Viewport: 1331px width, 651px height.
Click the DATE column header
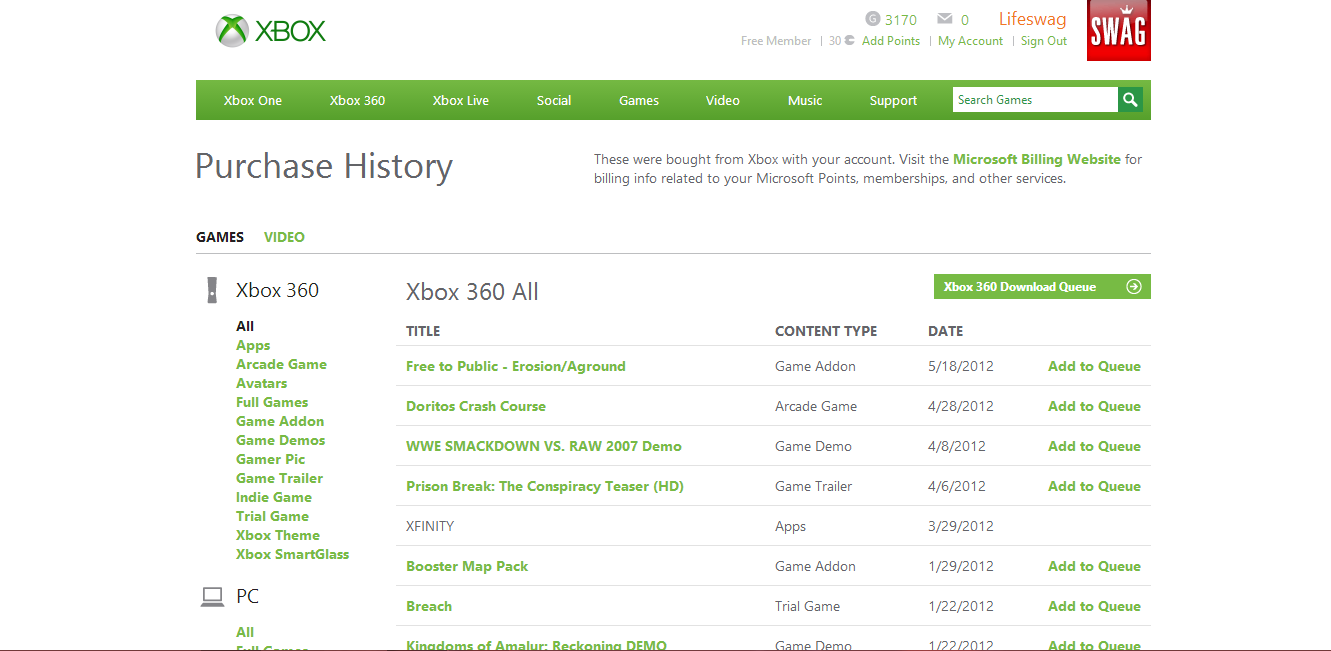pos(945,331)
